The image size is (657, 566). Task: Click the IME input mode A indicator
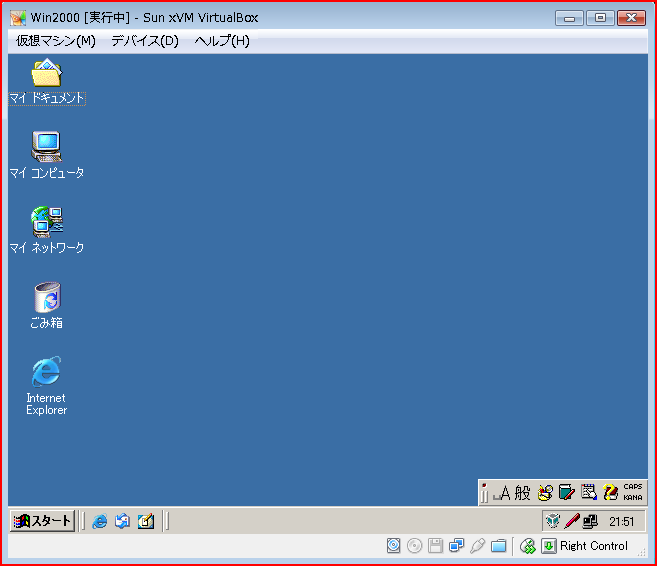tap(502, 493)
